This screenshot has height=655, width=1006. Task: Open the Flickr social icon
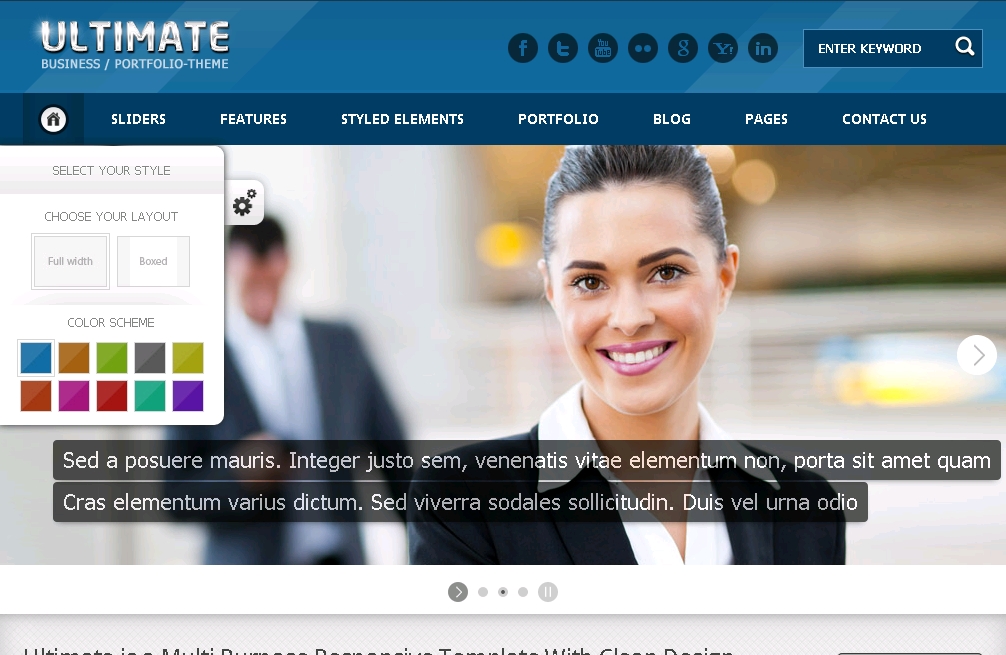pos(643,48)
